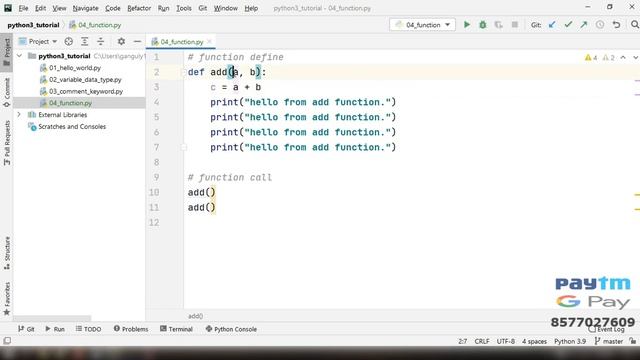Open the Event Log
The height and width of the screenshot is (360, 640).
tap(607, 329)
